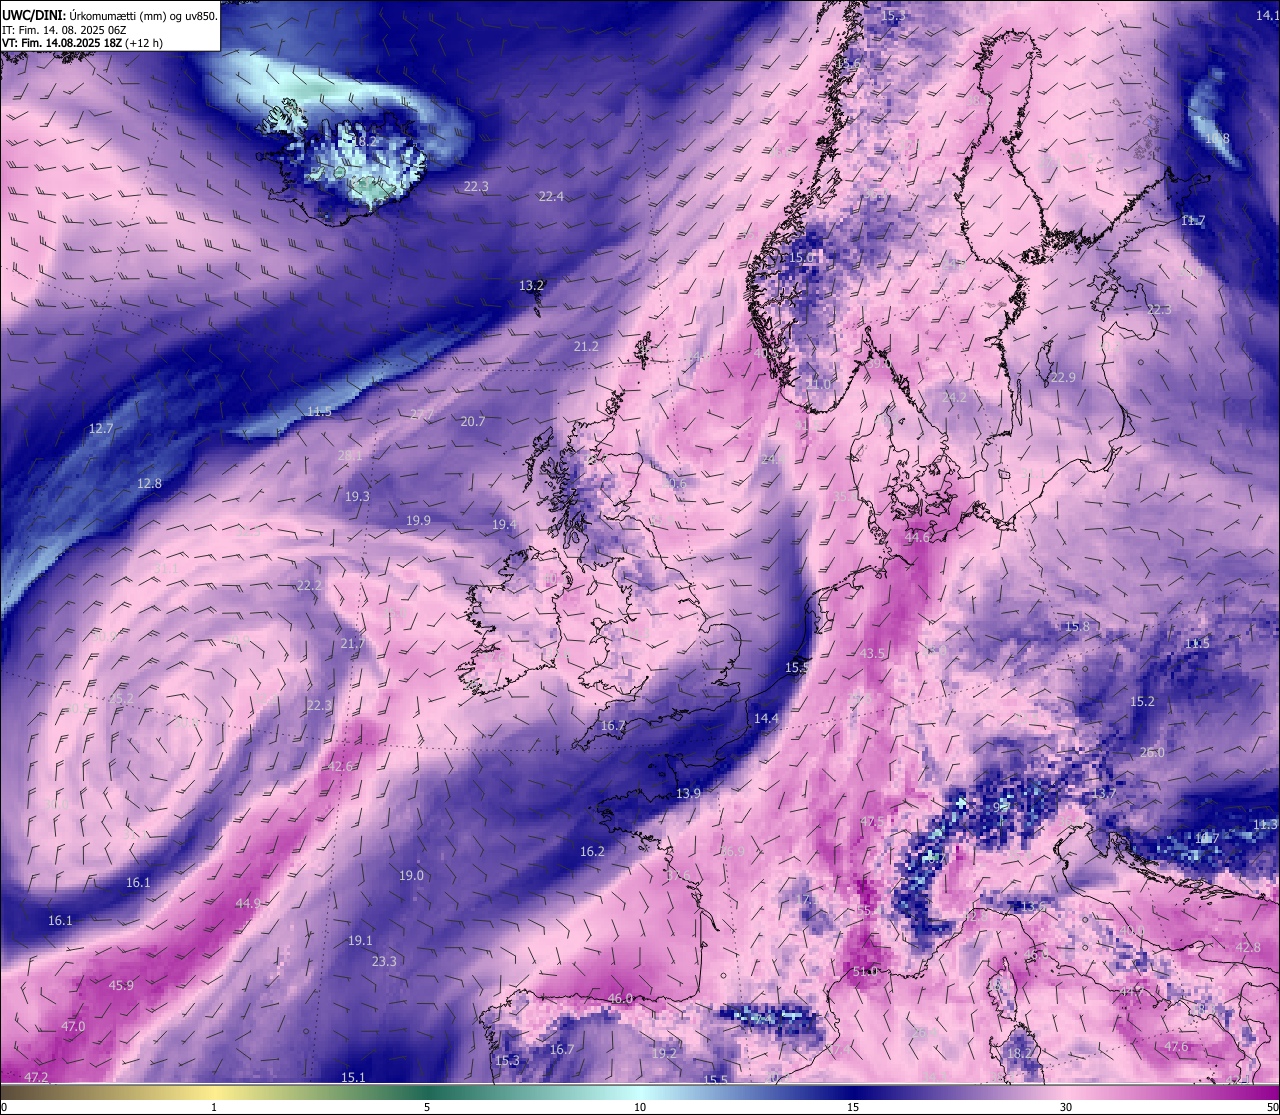This screenshot has width=1280, height=1115.
Task: Click the 43.5 value label
Action: pos(873,653)
